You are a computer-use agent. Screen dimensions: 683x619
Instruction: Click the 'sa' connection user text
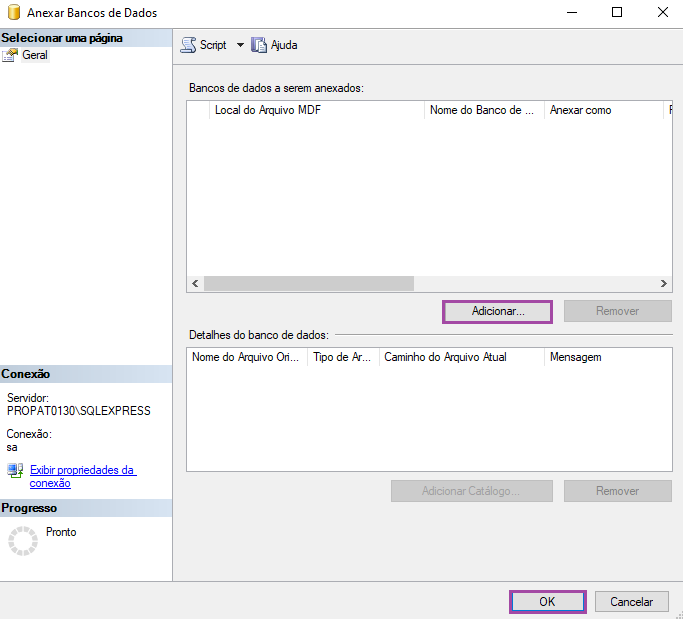pyautogui.click(x=12, y=447)
